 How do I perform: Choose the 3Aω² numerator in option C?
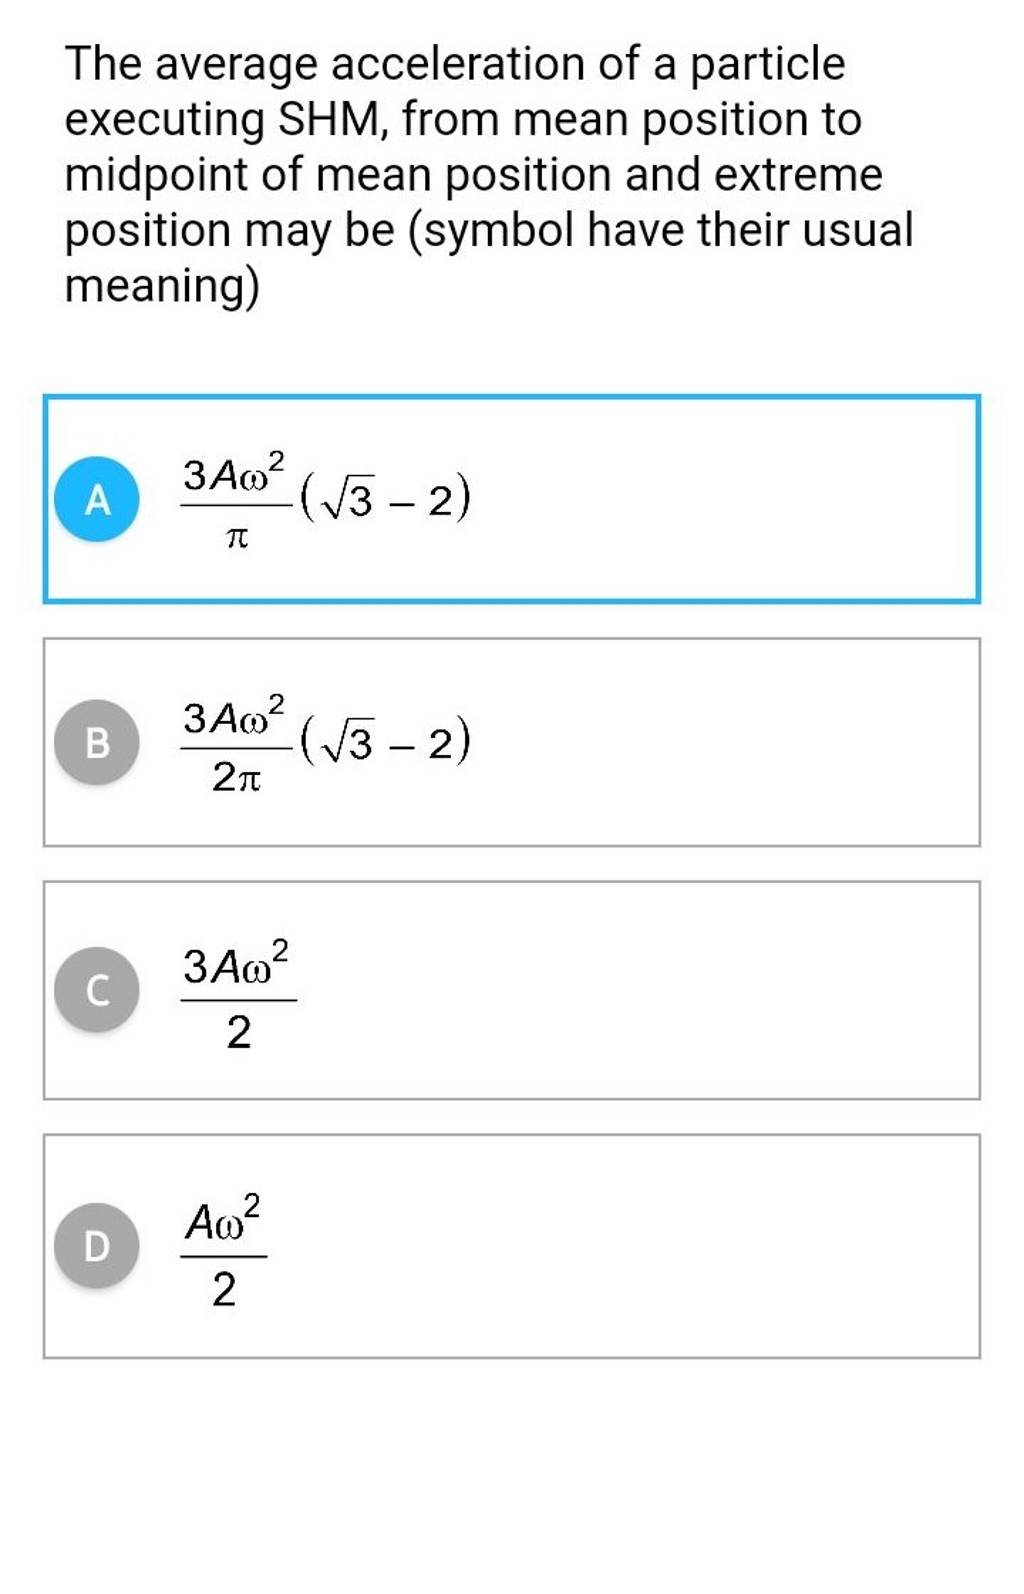[x=238, y=964]
